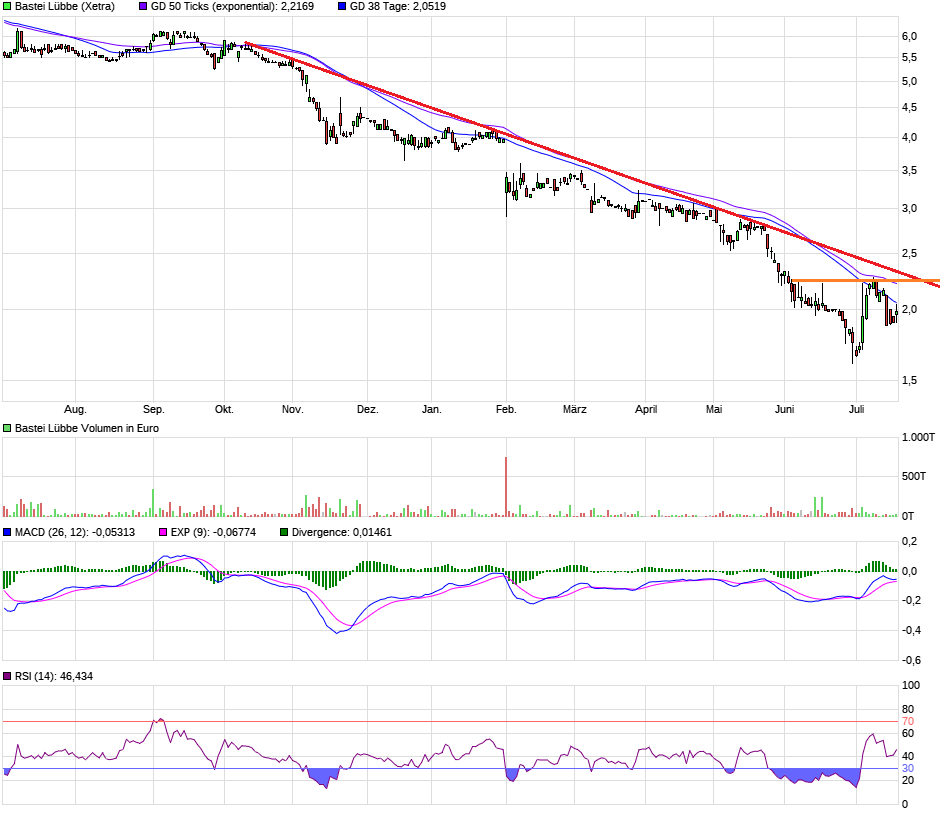Click the 'Okt.' month axis label
This screenshot has height=814, width=940.
[224, 409]
